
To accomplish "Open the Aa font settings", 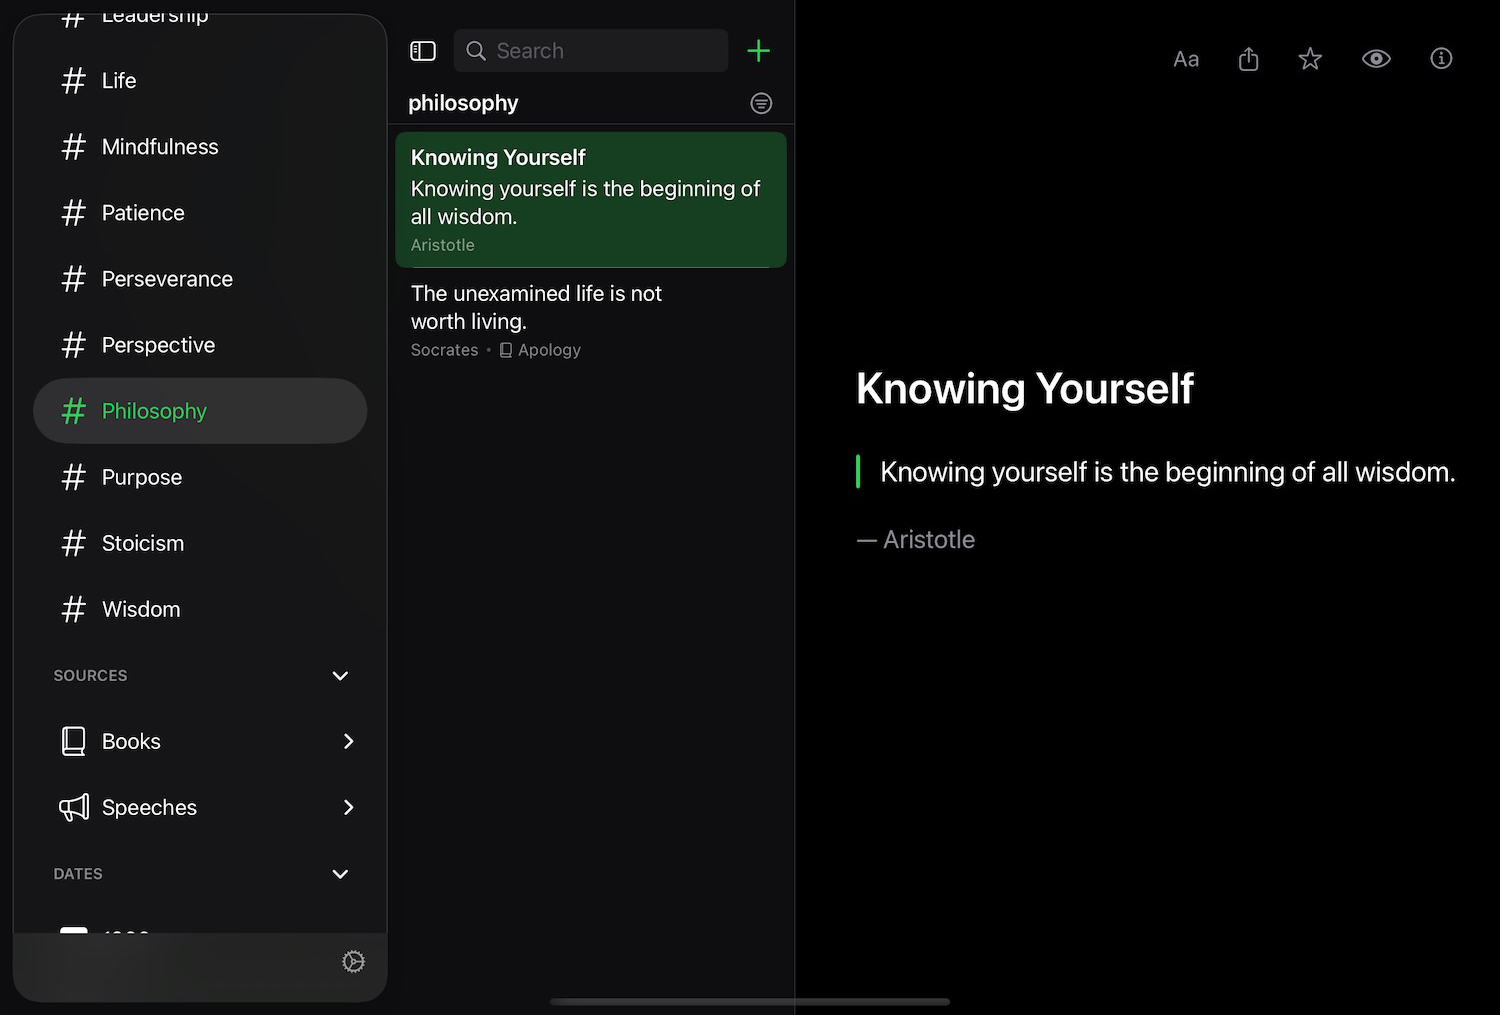I will tap(1186, 60).
